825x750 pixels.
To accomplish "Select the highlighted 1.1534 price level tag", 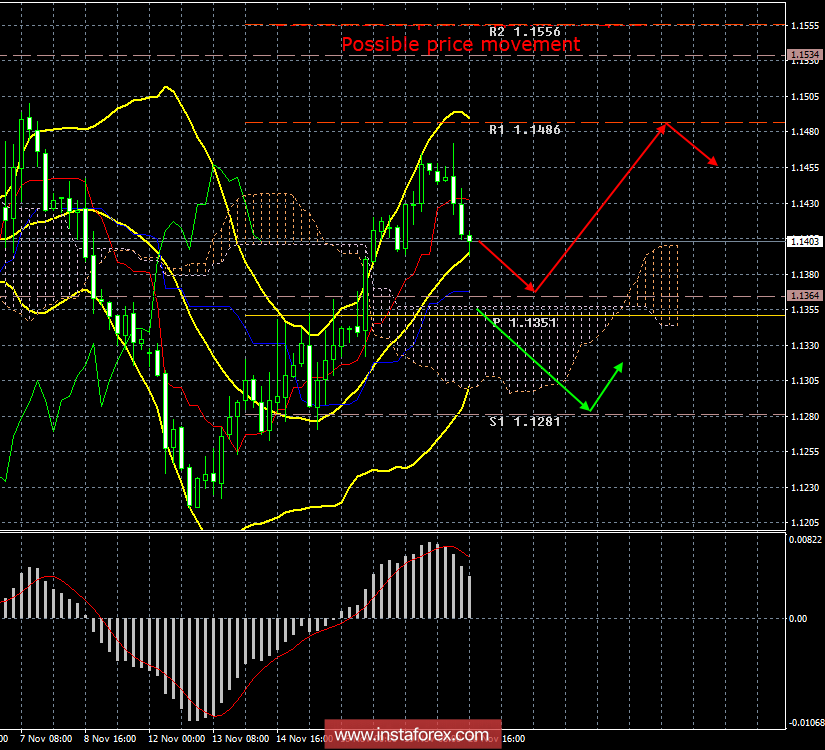I will [804, 55].
